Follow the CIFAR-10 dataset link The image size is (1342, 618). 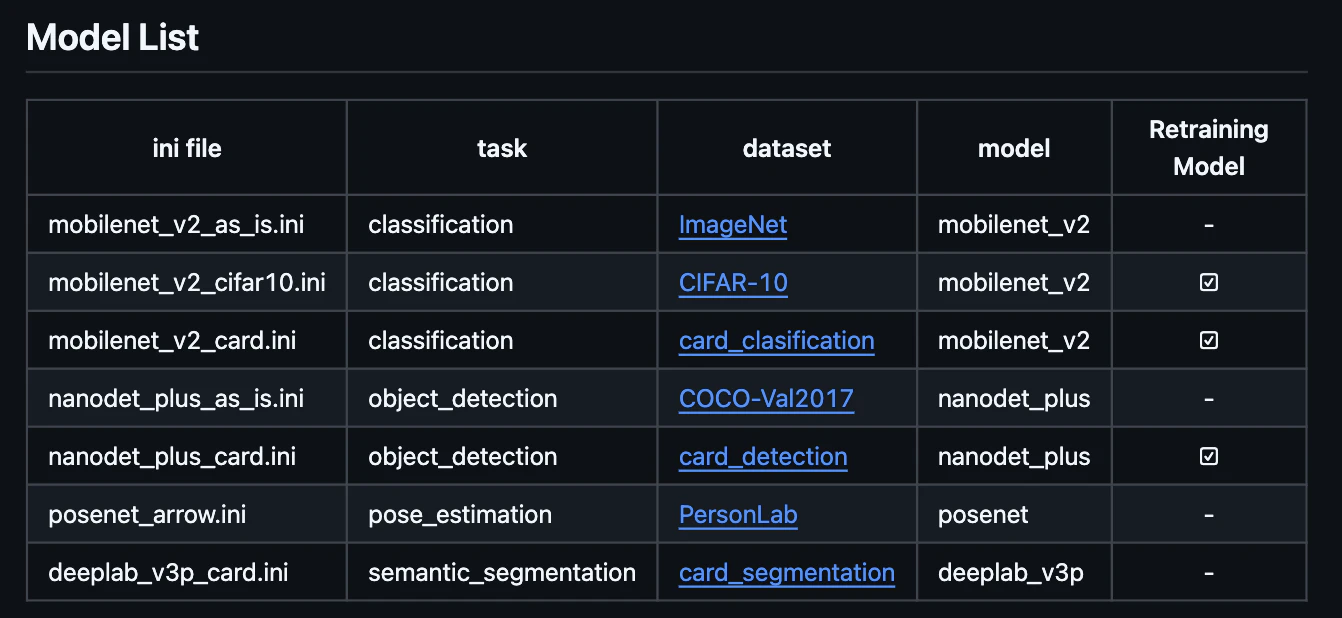(x=733, y=283)
